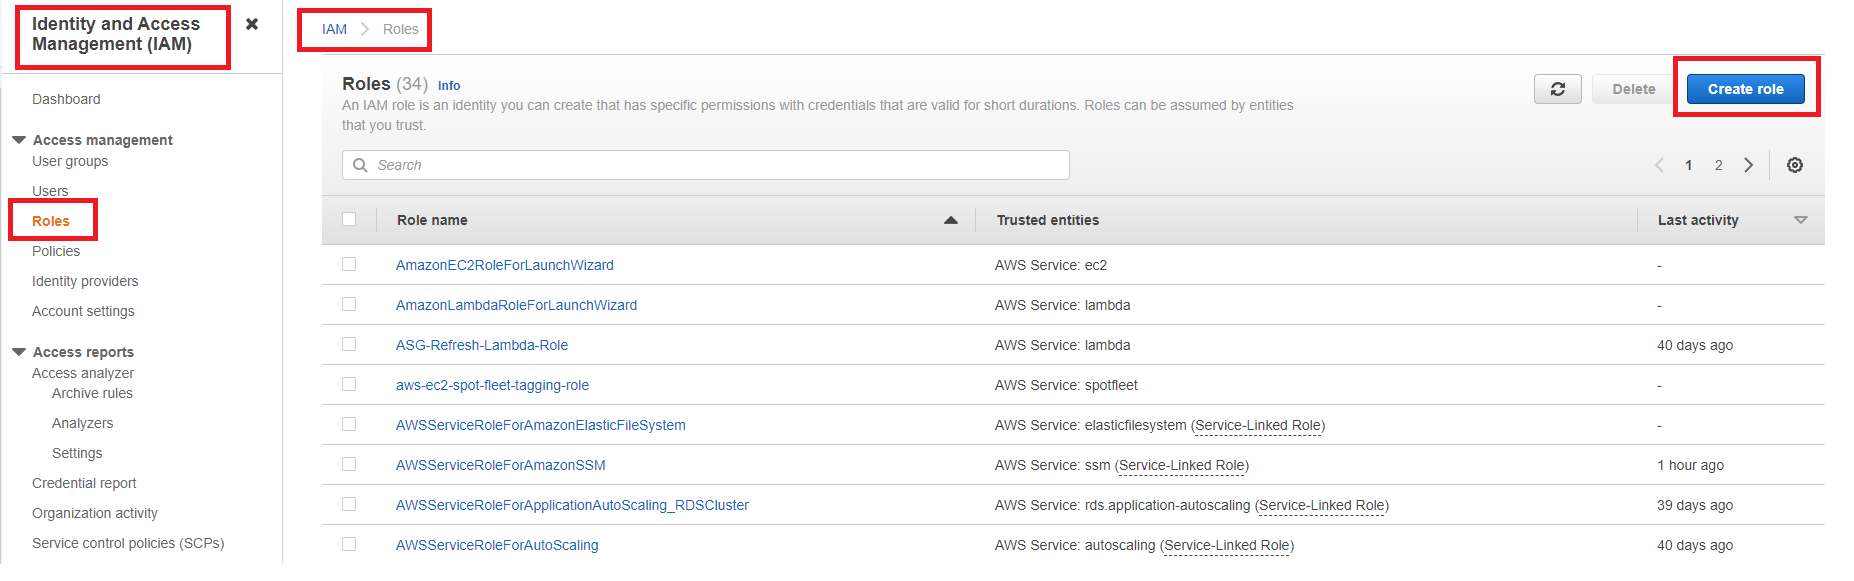Click 'AWS Service: ec2' cell

(1051, 265)
